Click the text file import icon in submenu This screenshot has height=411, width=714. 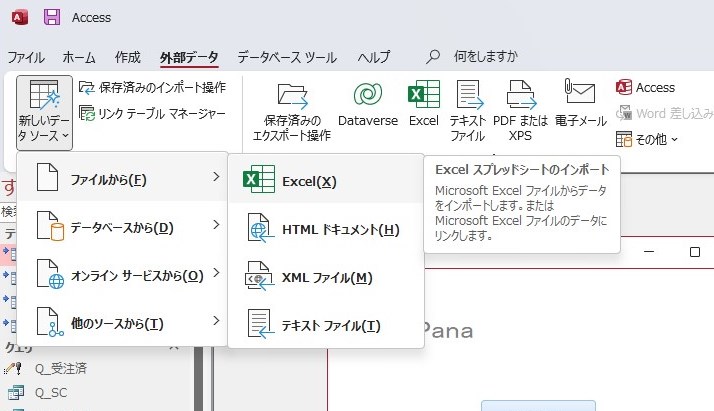(261, 324)
